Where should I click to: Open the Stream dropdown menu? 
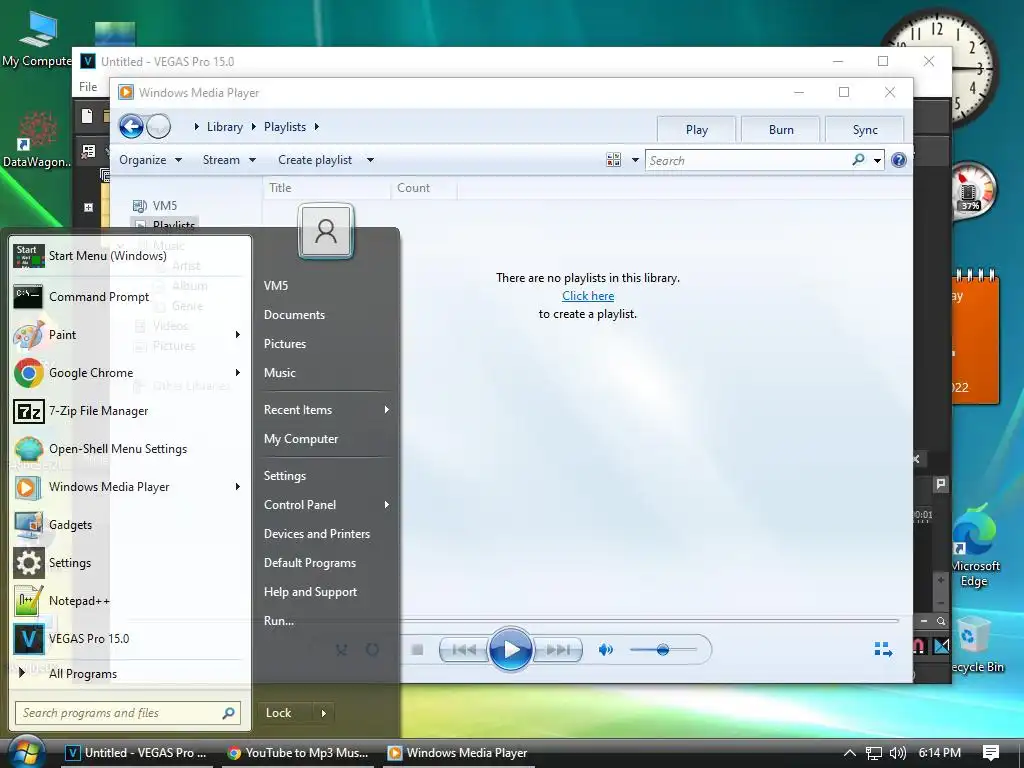pos(229,160)
